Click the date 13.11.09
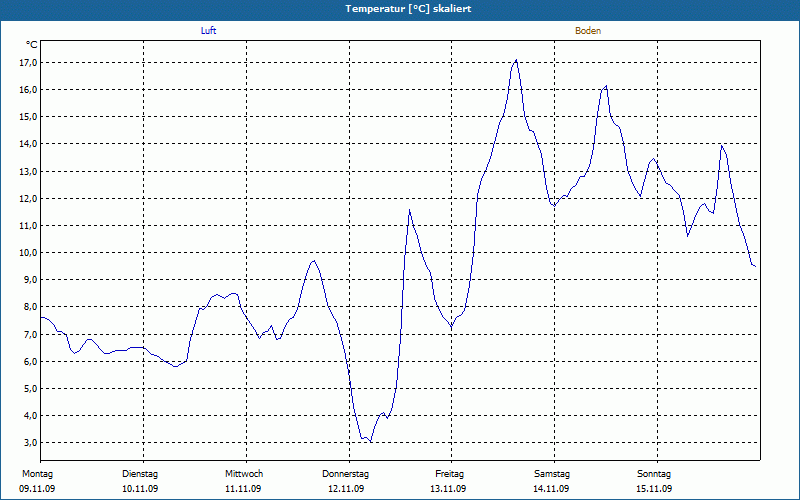The width and height of the screenshot is (800, 500). (x=448, y=489)
